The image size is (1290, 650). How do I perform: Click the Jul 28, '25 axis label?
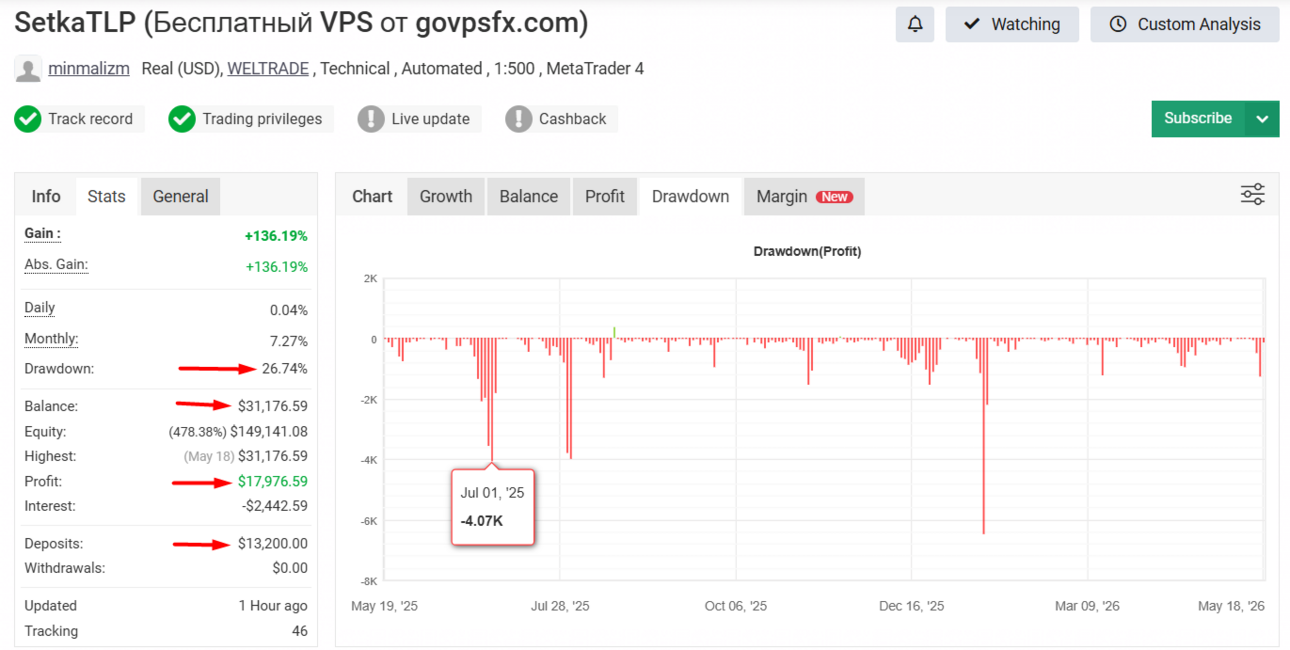(560, 606)
